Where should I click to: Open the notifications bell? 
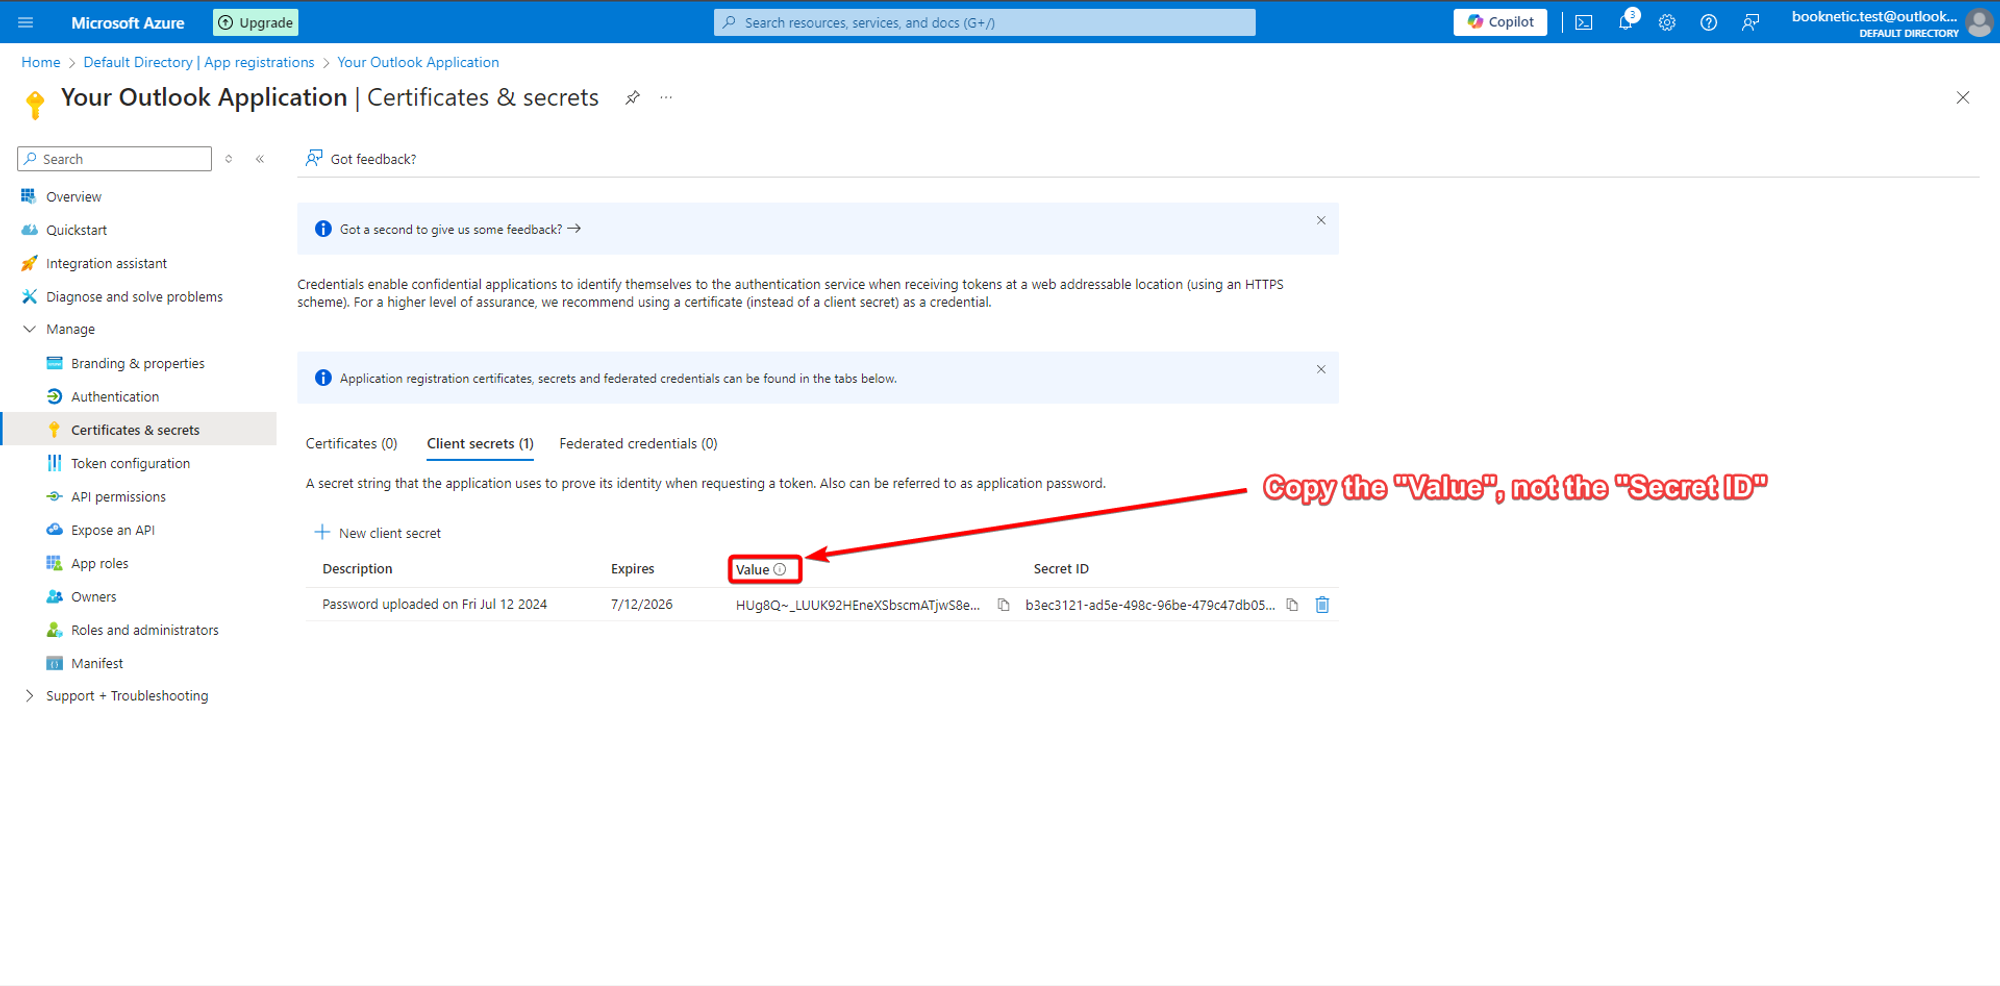pos(1626,22)
